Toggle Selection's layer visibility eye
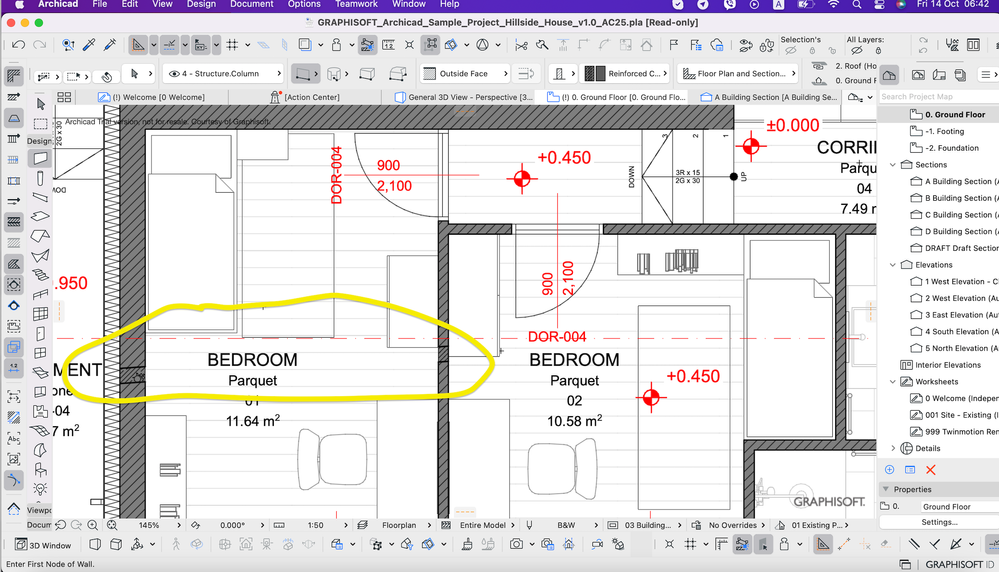The image size is (999, 572). tap(791, 50)
